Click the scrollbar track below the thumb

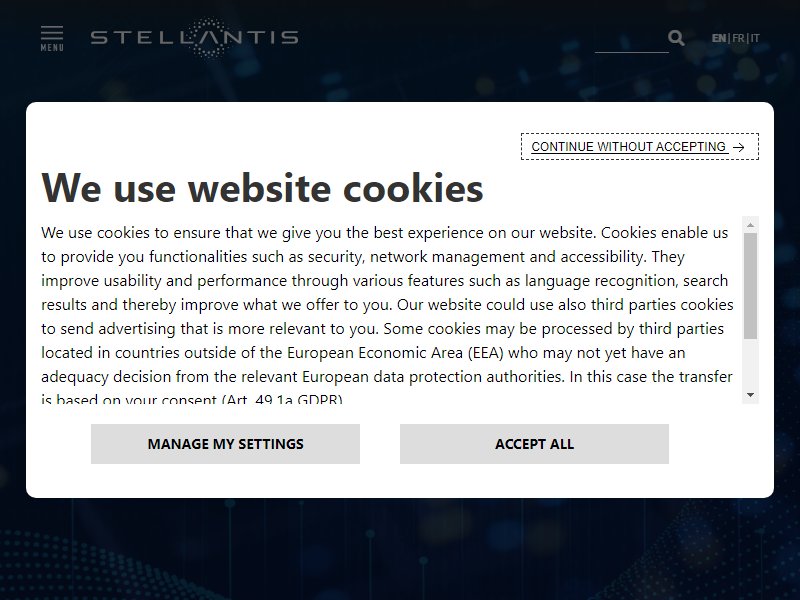click(x=750, y=363)
